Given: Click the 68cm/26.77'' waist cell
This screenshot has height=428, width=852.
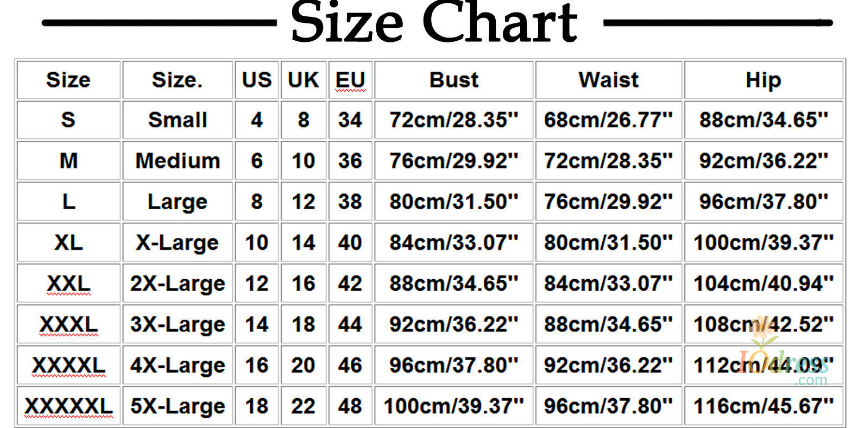Looking at the screenshot, I should (x=609, y=121).
